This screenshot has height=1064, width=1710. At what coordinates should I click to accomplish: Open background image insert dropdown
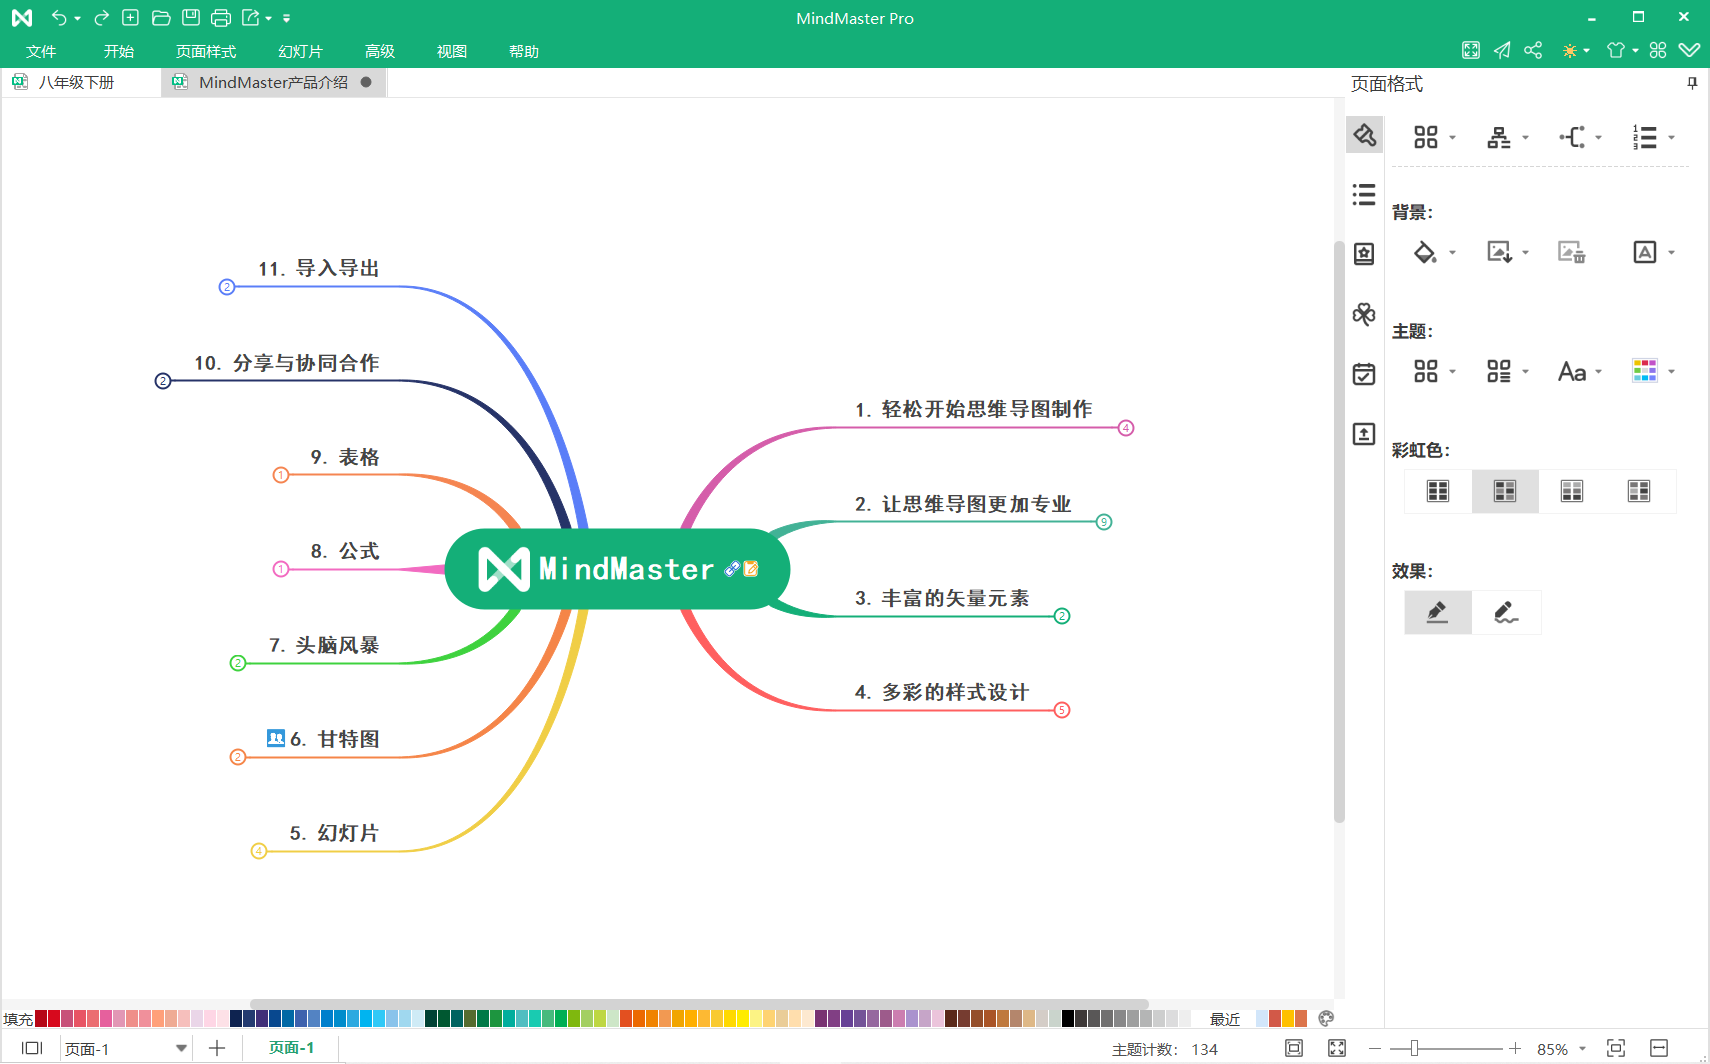point(1507,252)
